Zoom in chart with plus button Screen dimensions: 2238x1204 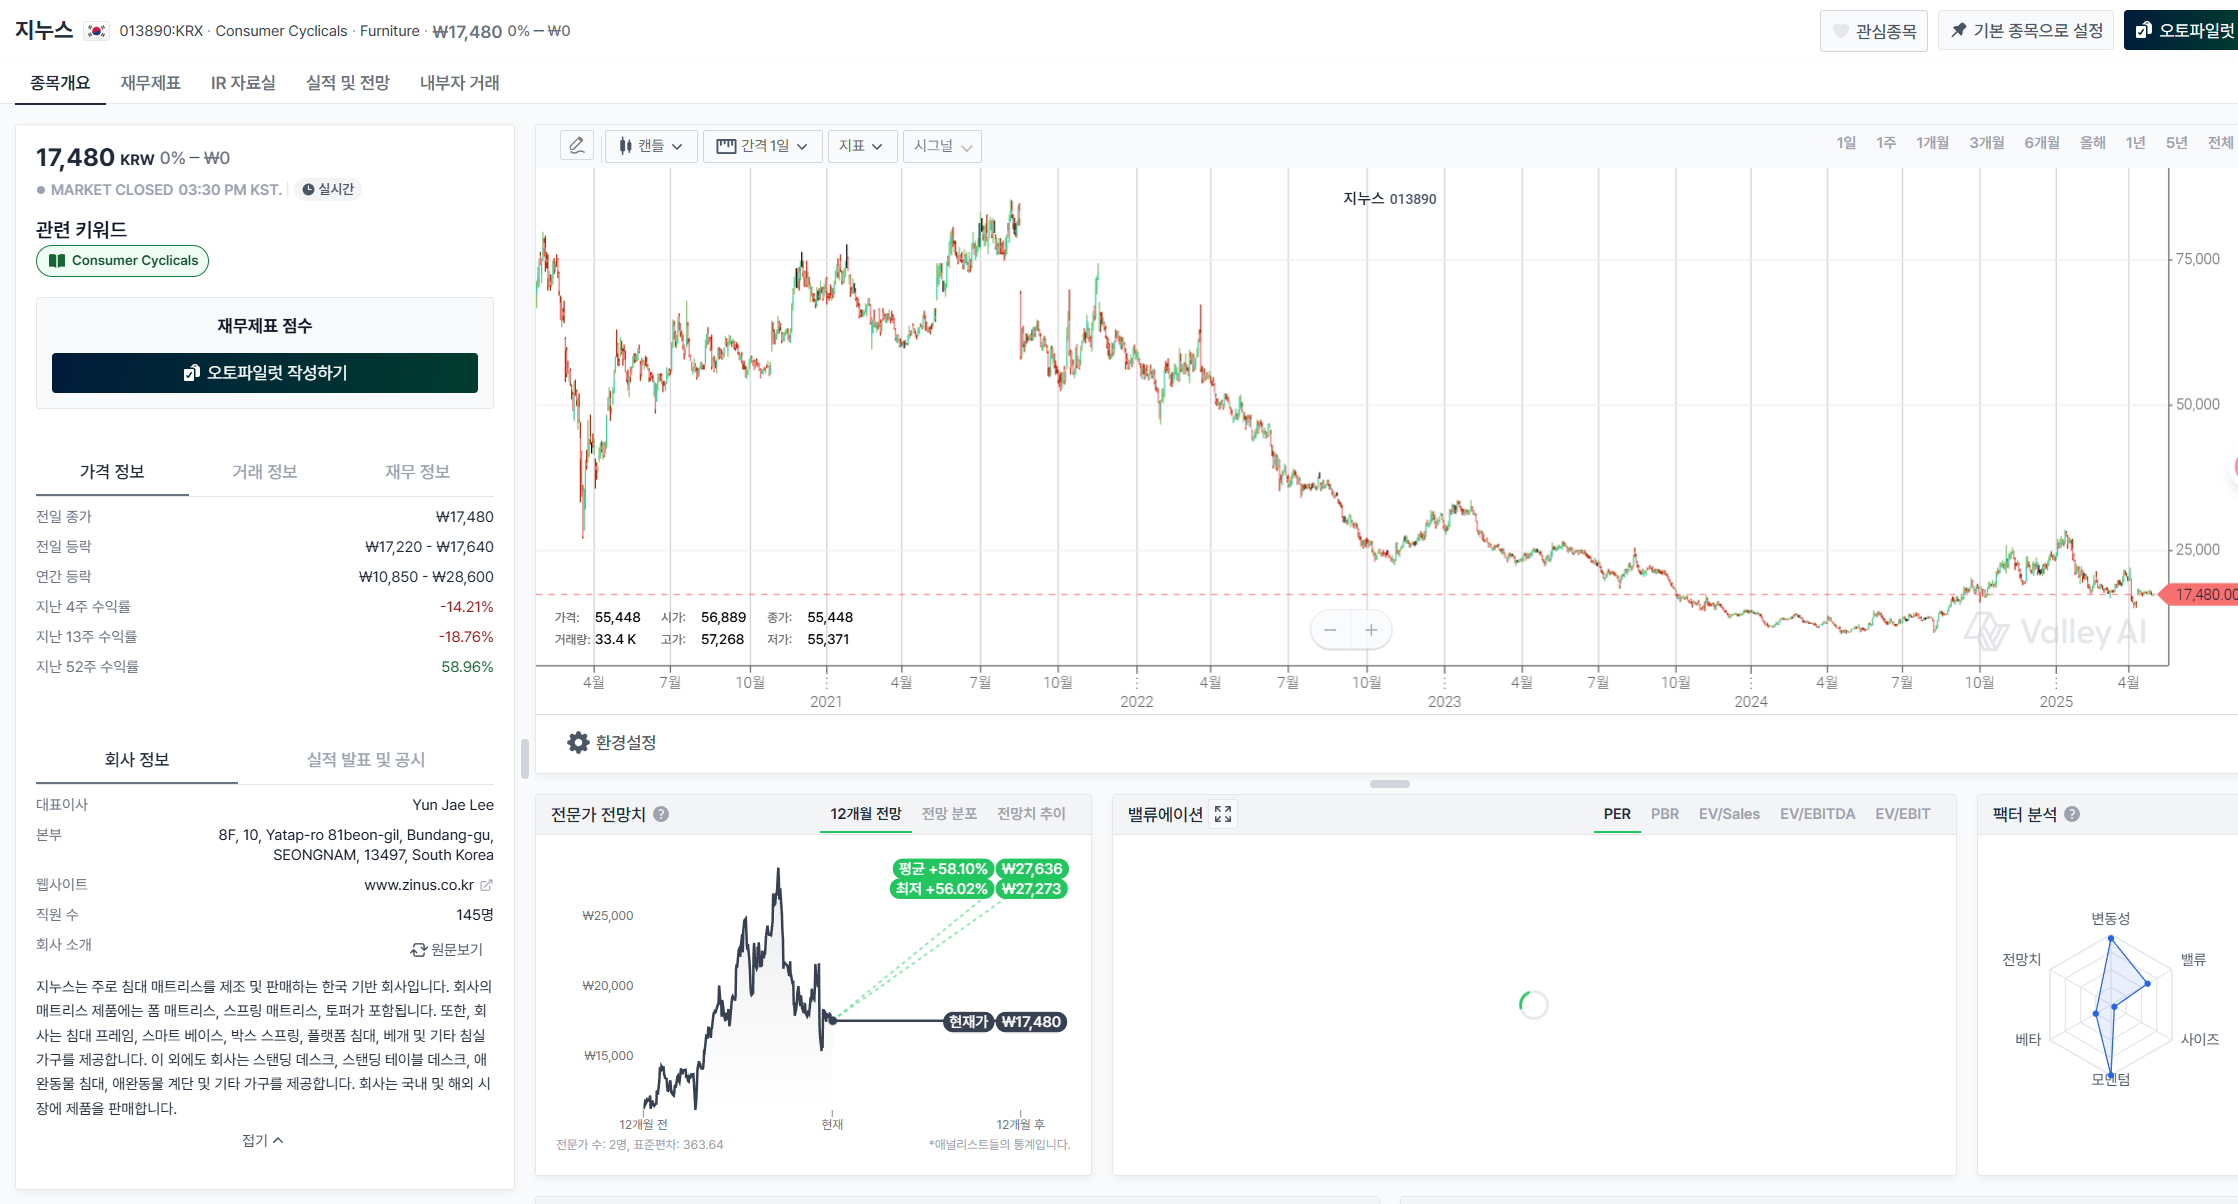1371,630
